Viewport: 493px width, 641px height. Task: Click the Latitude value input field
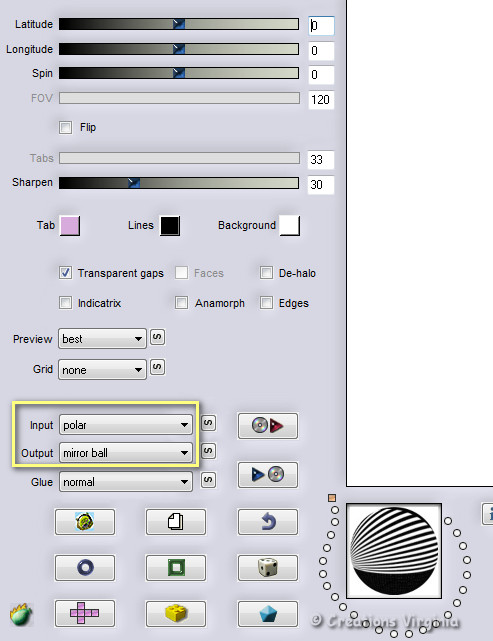(x=321, y=26)
